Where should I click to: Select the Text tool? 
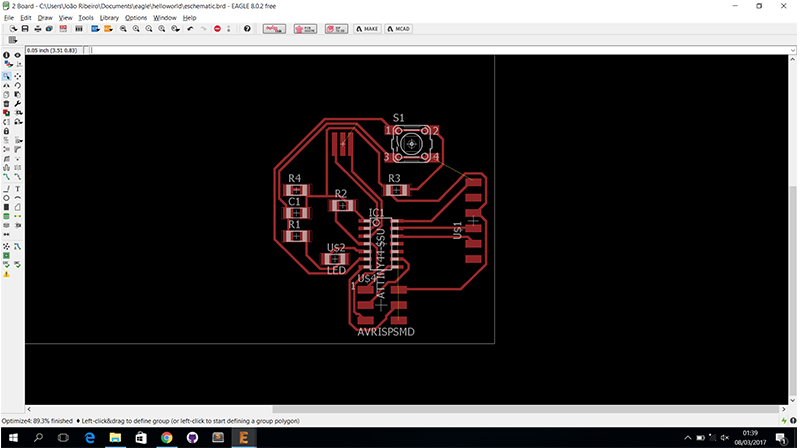pos(18,189)
